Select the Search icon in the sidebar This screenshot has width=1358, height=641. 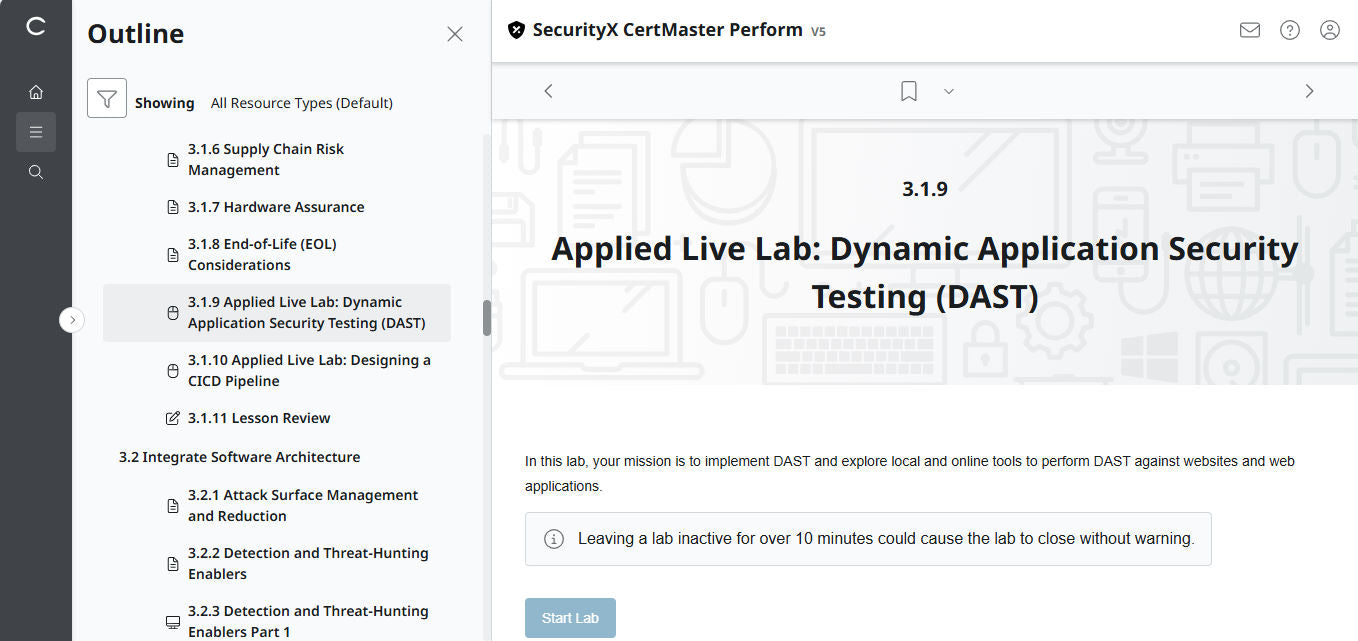tap(36, 171)
